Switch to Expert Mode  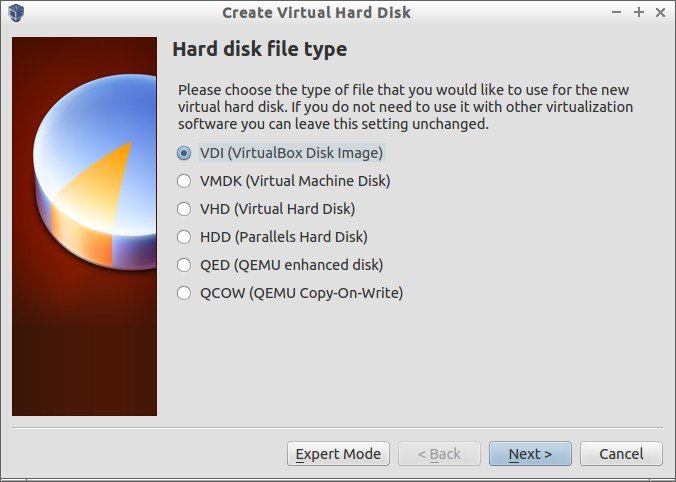tap(338, 454)
